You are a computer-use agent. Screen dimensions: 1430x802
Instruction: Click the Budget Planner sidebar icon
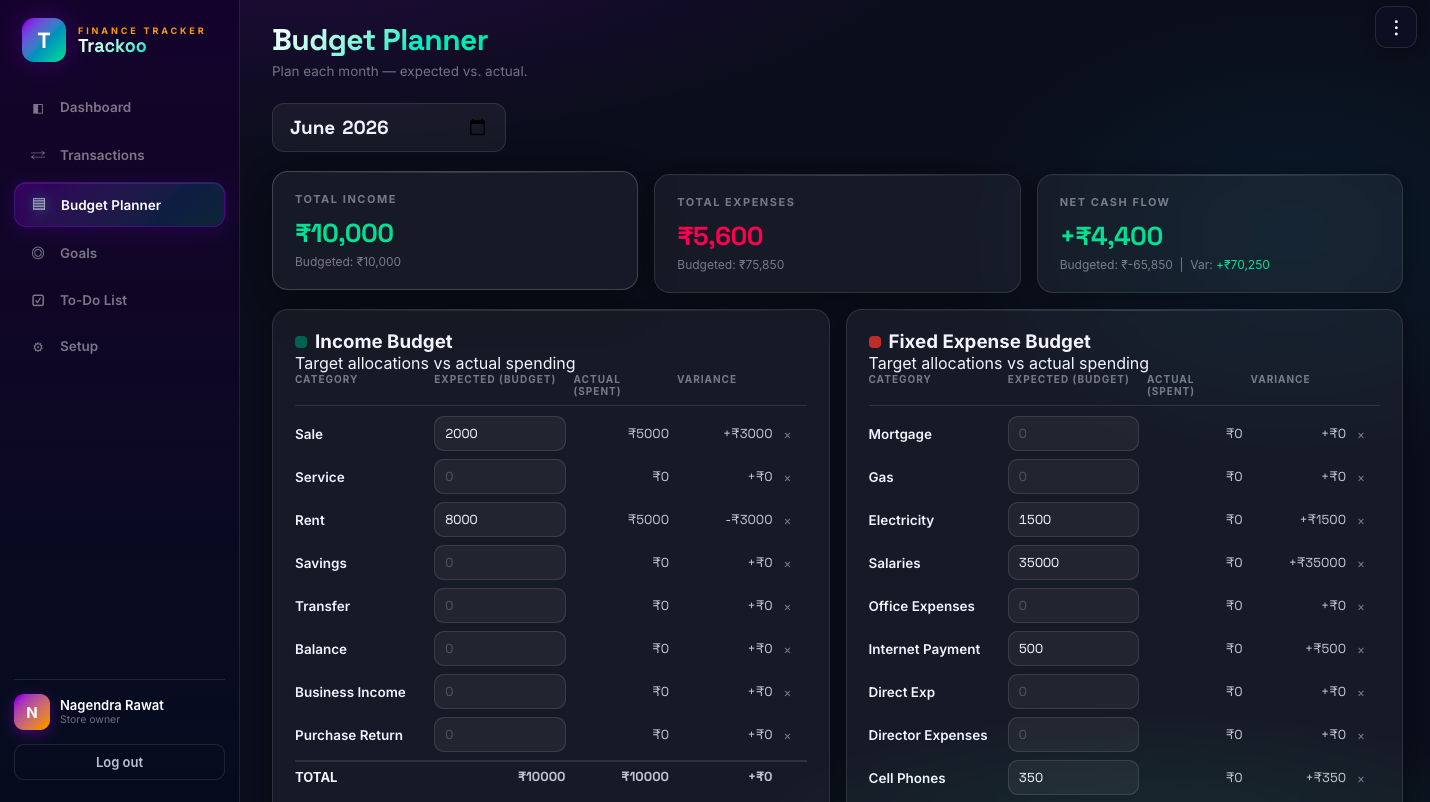[39, 205]
